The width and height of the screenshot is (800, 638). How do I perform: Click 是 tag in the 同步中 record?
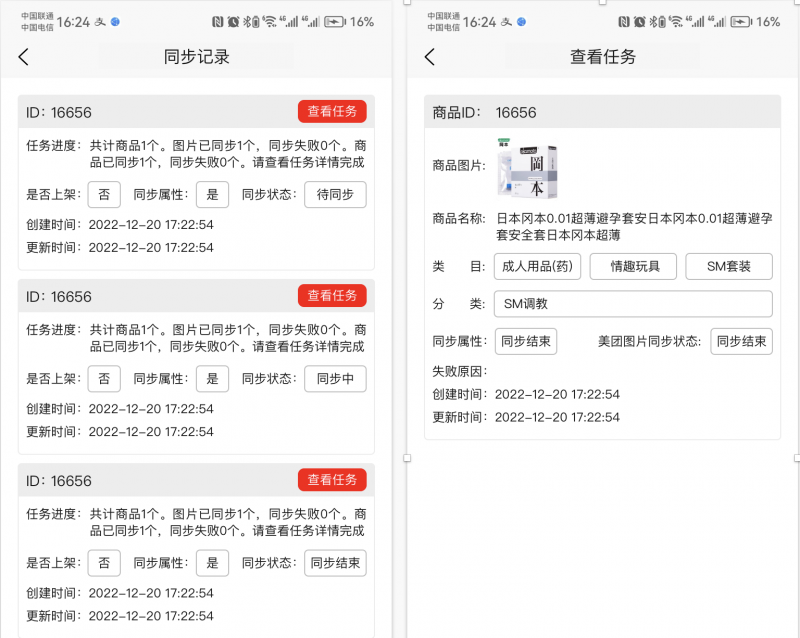pos(212,379)
